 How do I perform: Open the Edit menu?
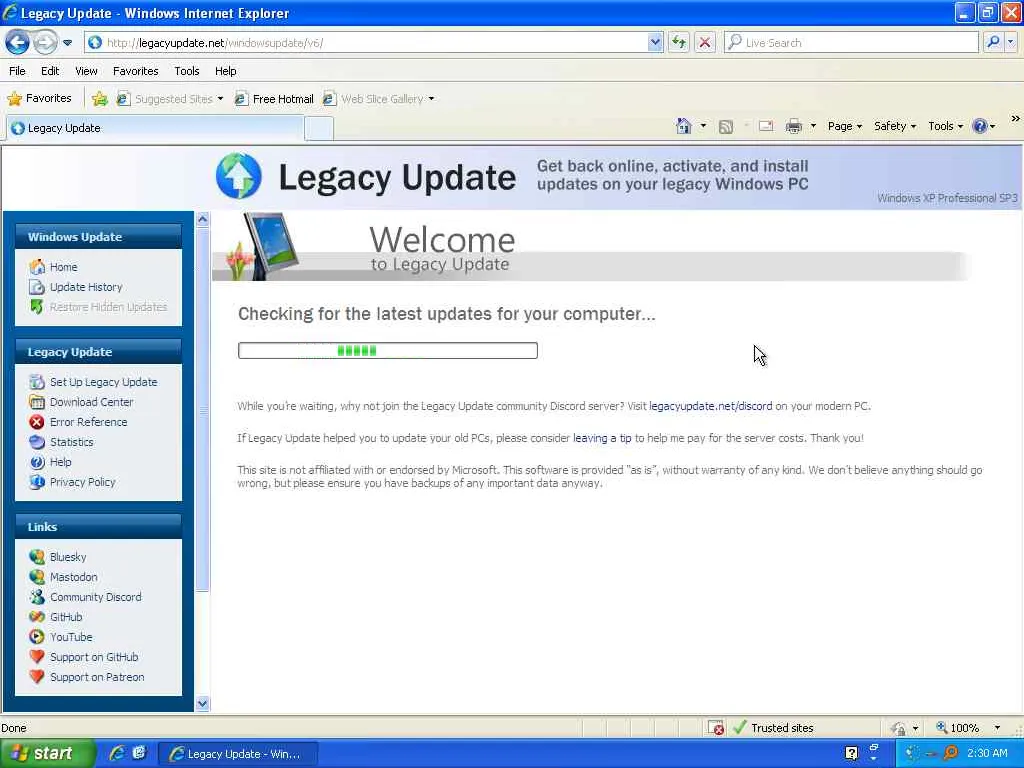[50, 71]
